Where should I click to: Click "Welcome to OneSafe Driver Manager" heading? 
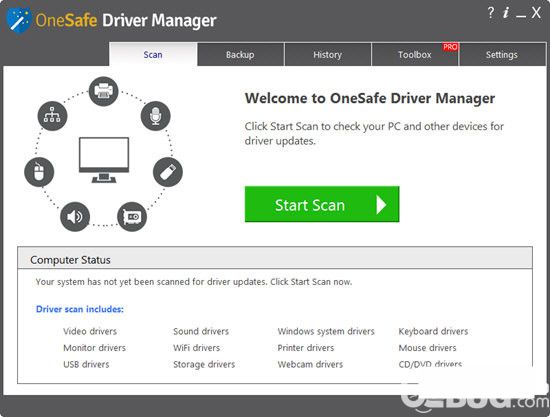[x=370, y=98]
